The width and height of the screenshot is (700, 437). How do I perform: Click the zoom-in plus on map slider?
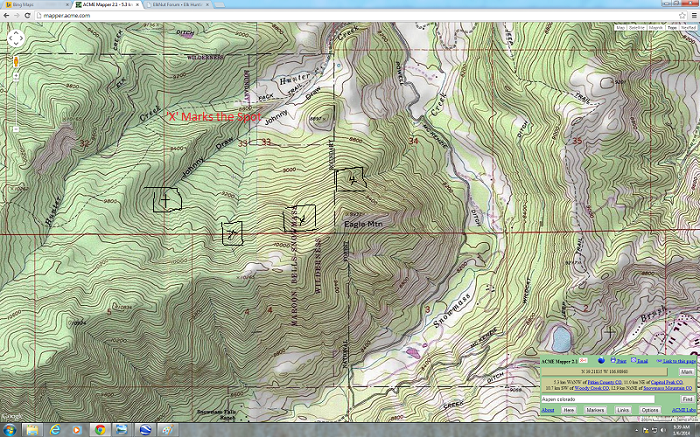click(x=16, y=76)
